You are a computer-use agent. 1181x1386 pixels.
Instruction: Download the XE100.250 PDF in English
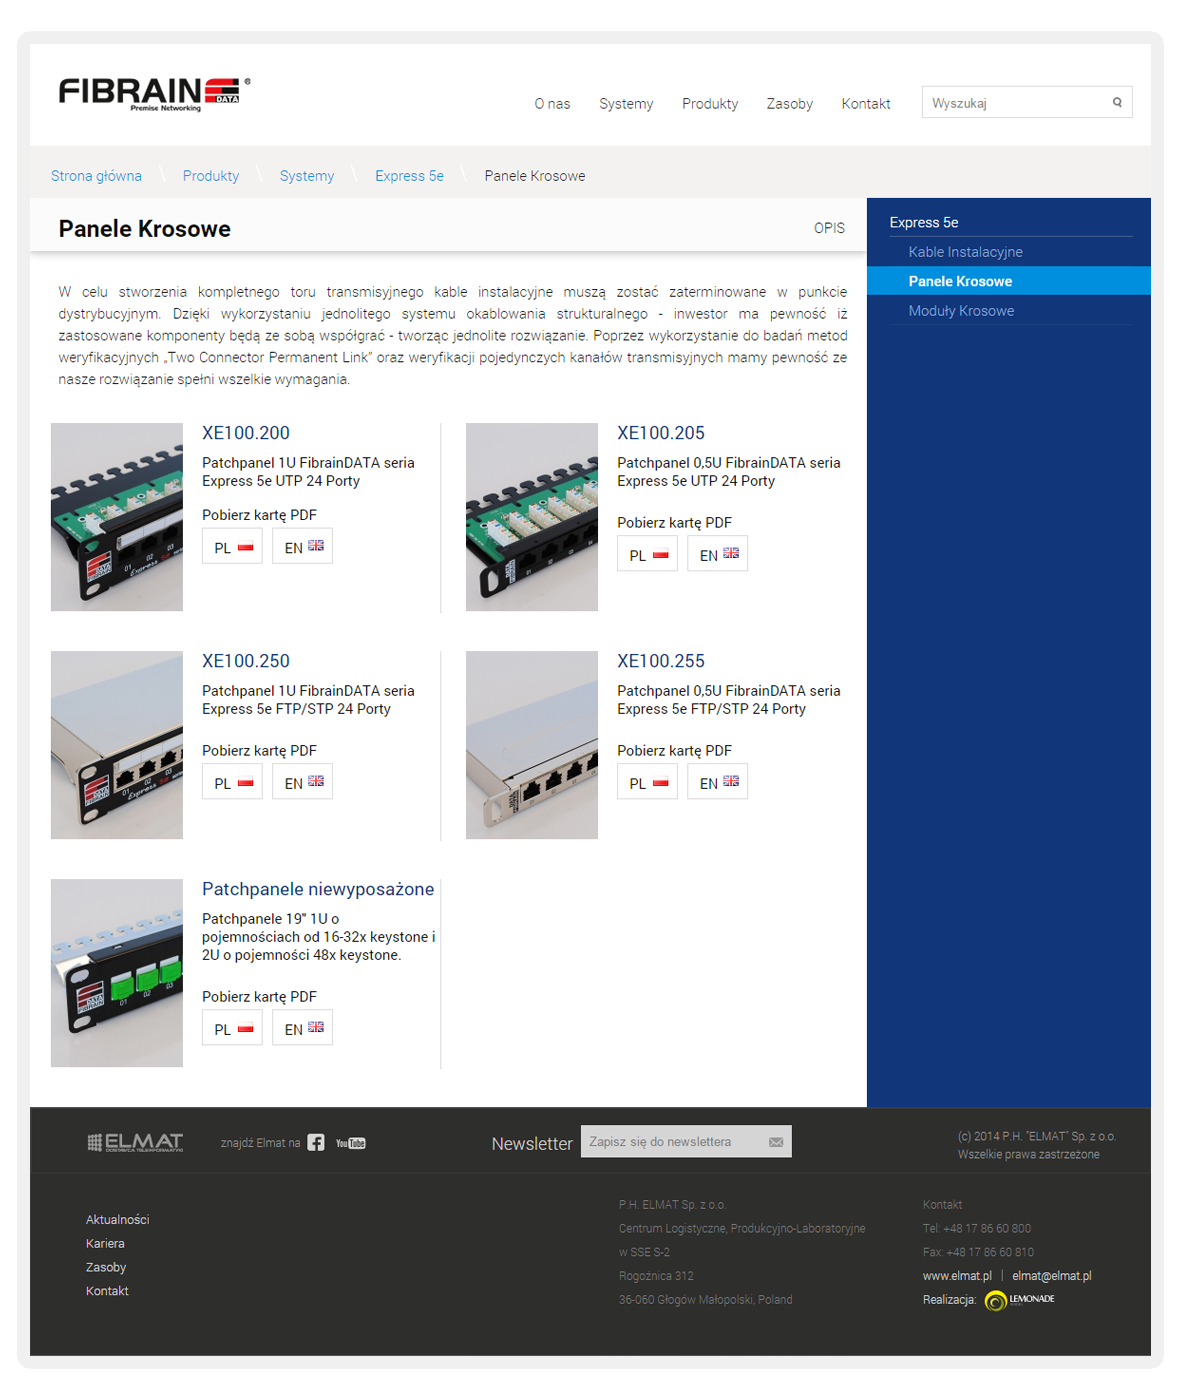[x=302, y=782]
